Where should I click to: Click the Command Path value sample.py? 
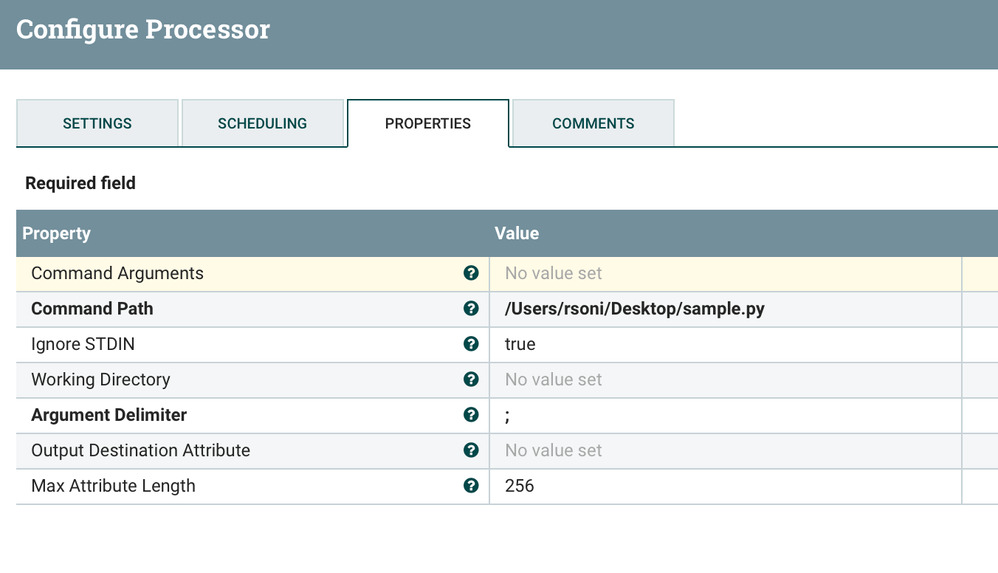tap(634, 309)
